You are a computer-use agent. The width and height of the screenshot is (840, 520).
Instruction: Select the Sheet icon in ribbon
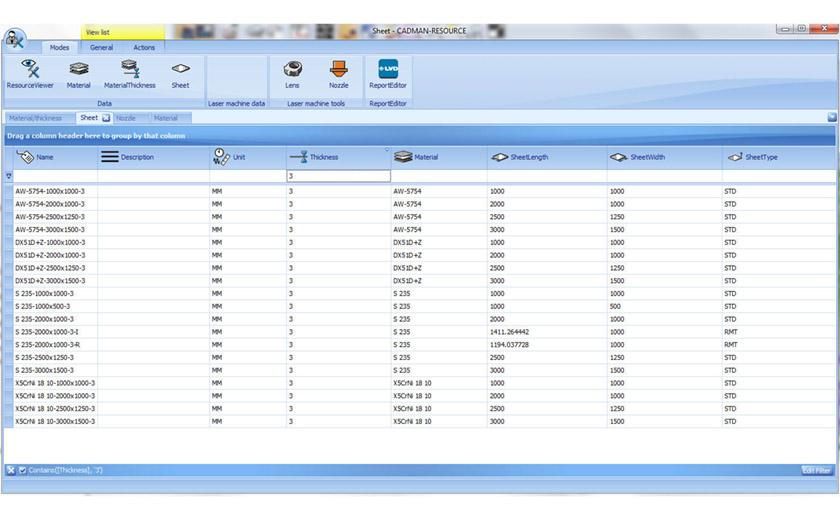coord(181,73)
